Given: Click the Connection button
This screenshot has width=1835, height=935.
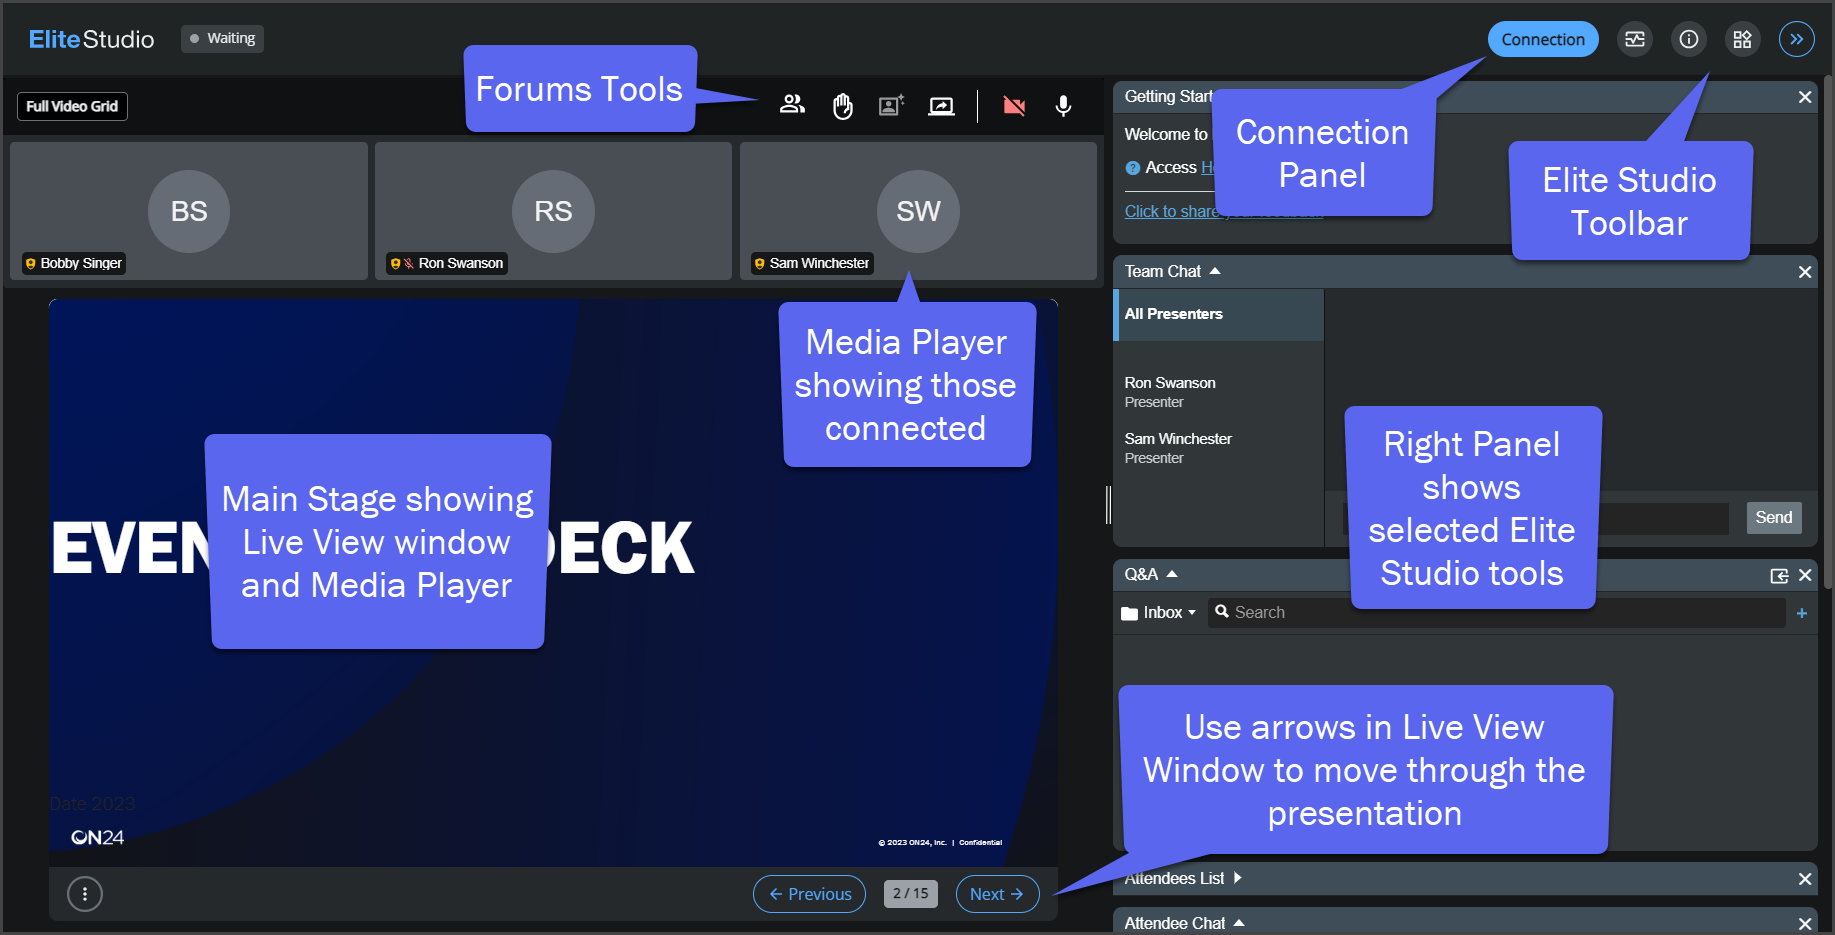Looking at the screenshot, I should (x=1542, y=39).
